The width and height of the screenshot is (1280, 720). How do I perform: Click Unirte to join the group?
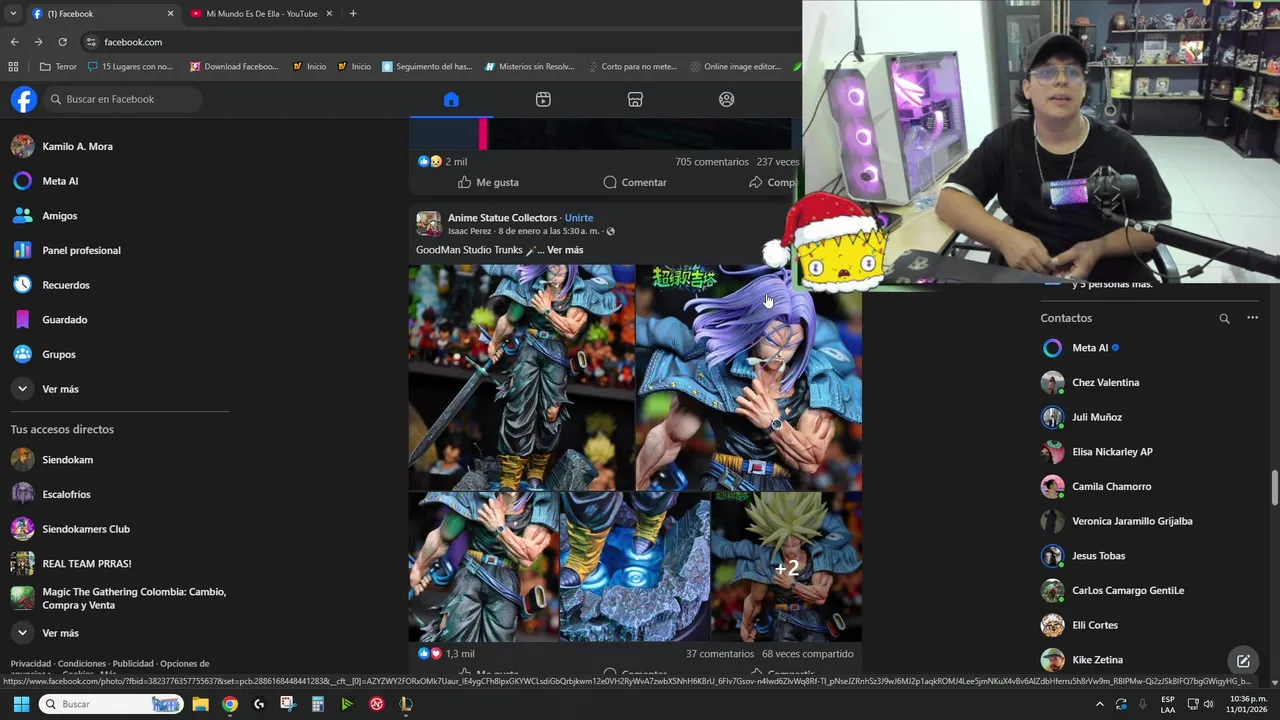579,217
